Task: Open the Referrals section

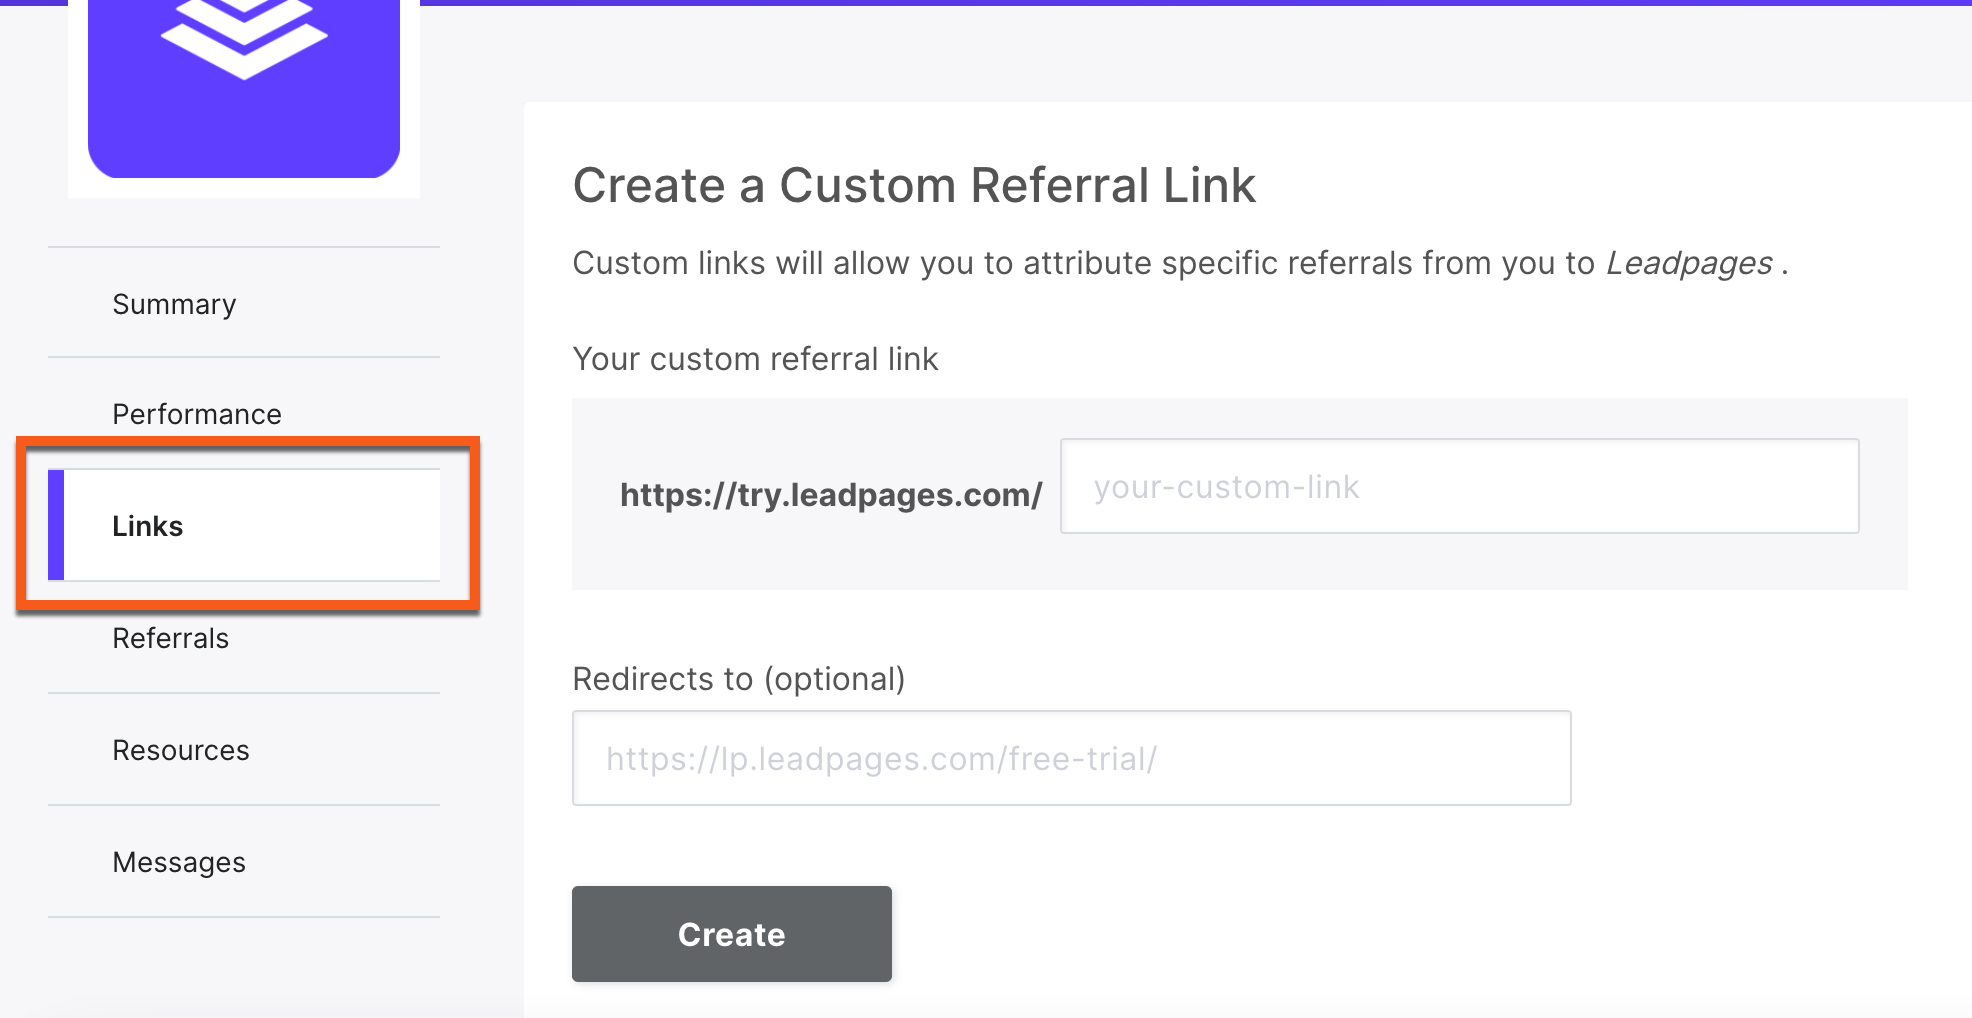Action: pyautogui.click(x=171, y=638)
